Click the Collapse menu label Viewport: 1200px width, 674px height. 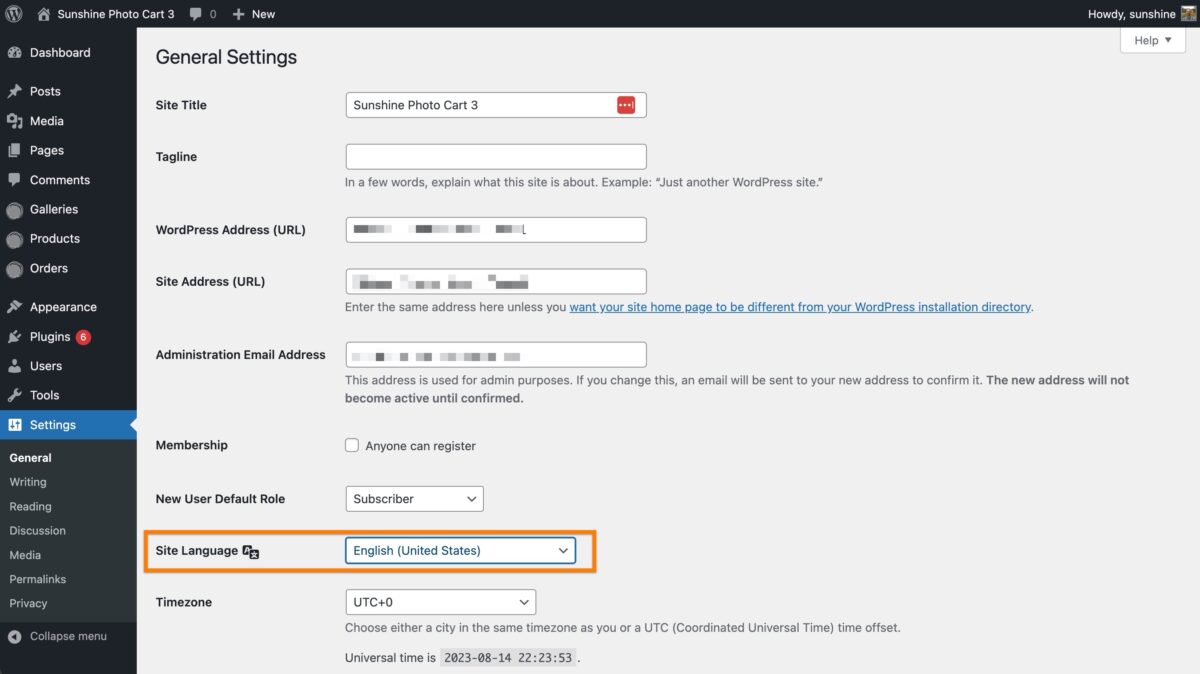[68, 636]
